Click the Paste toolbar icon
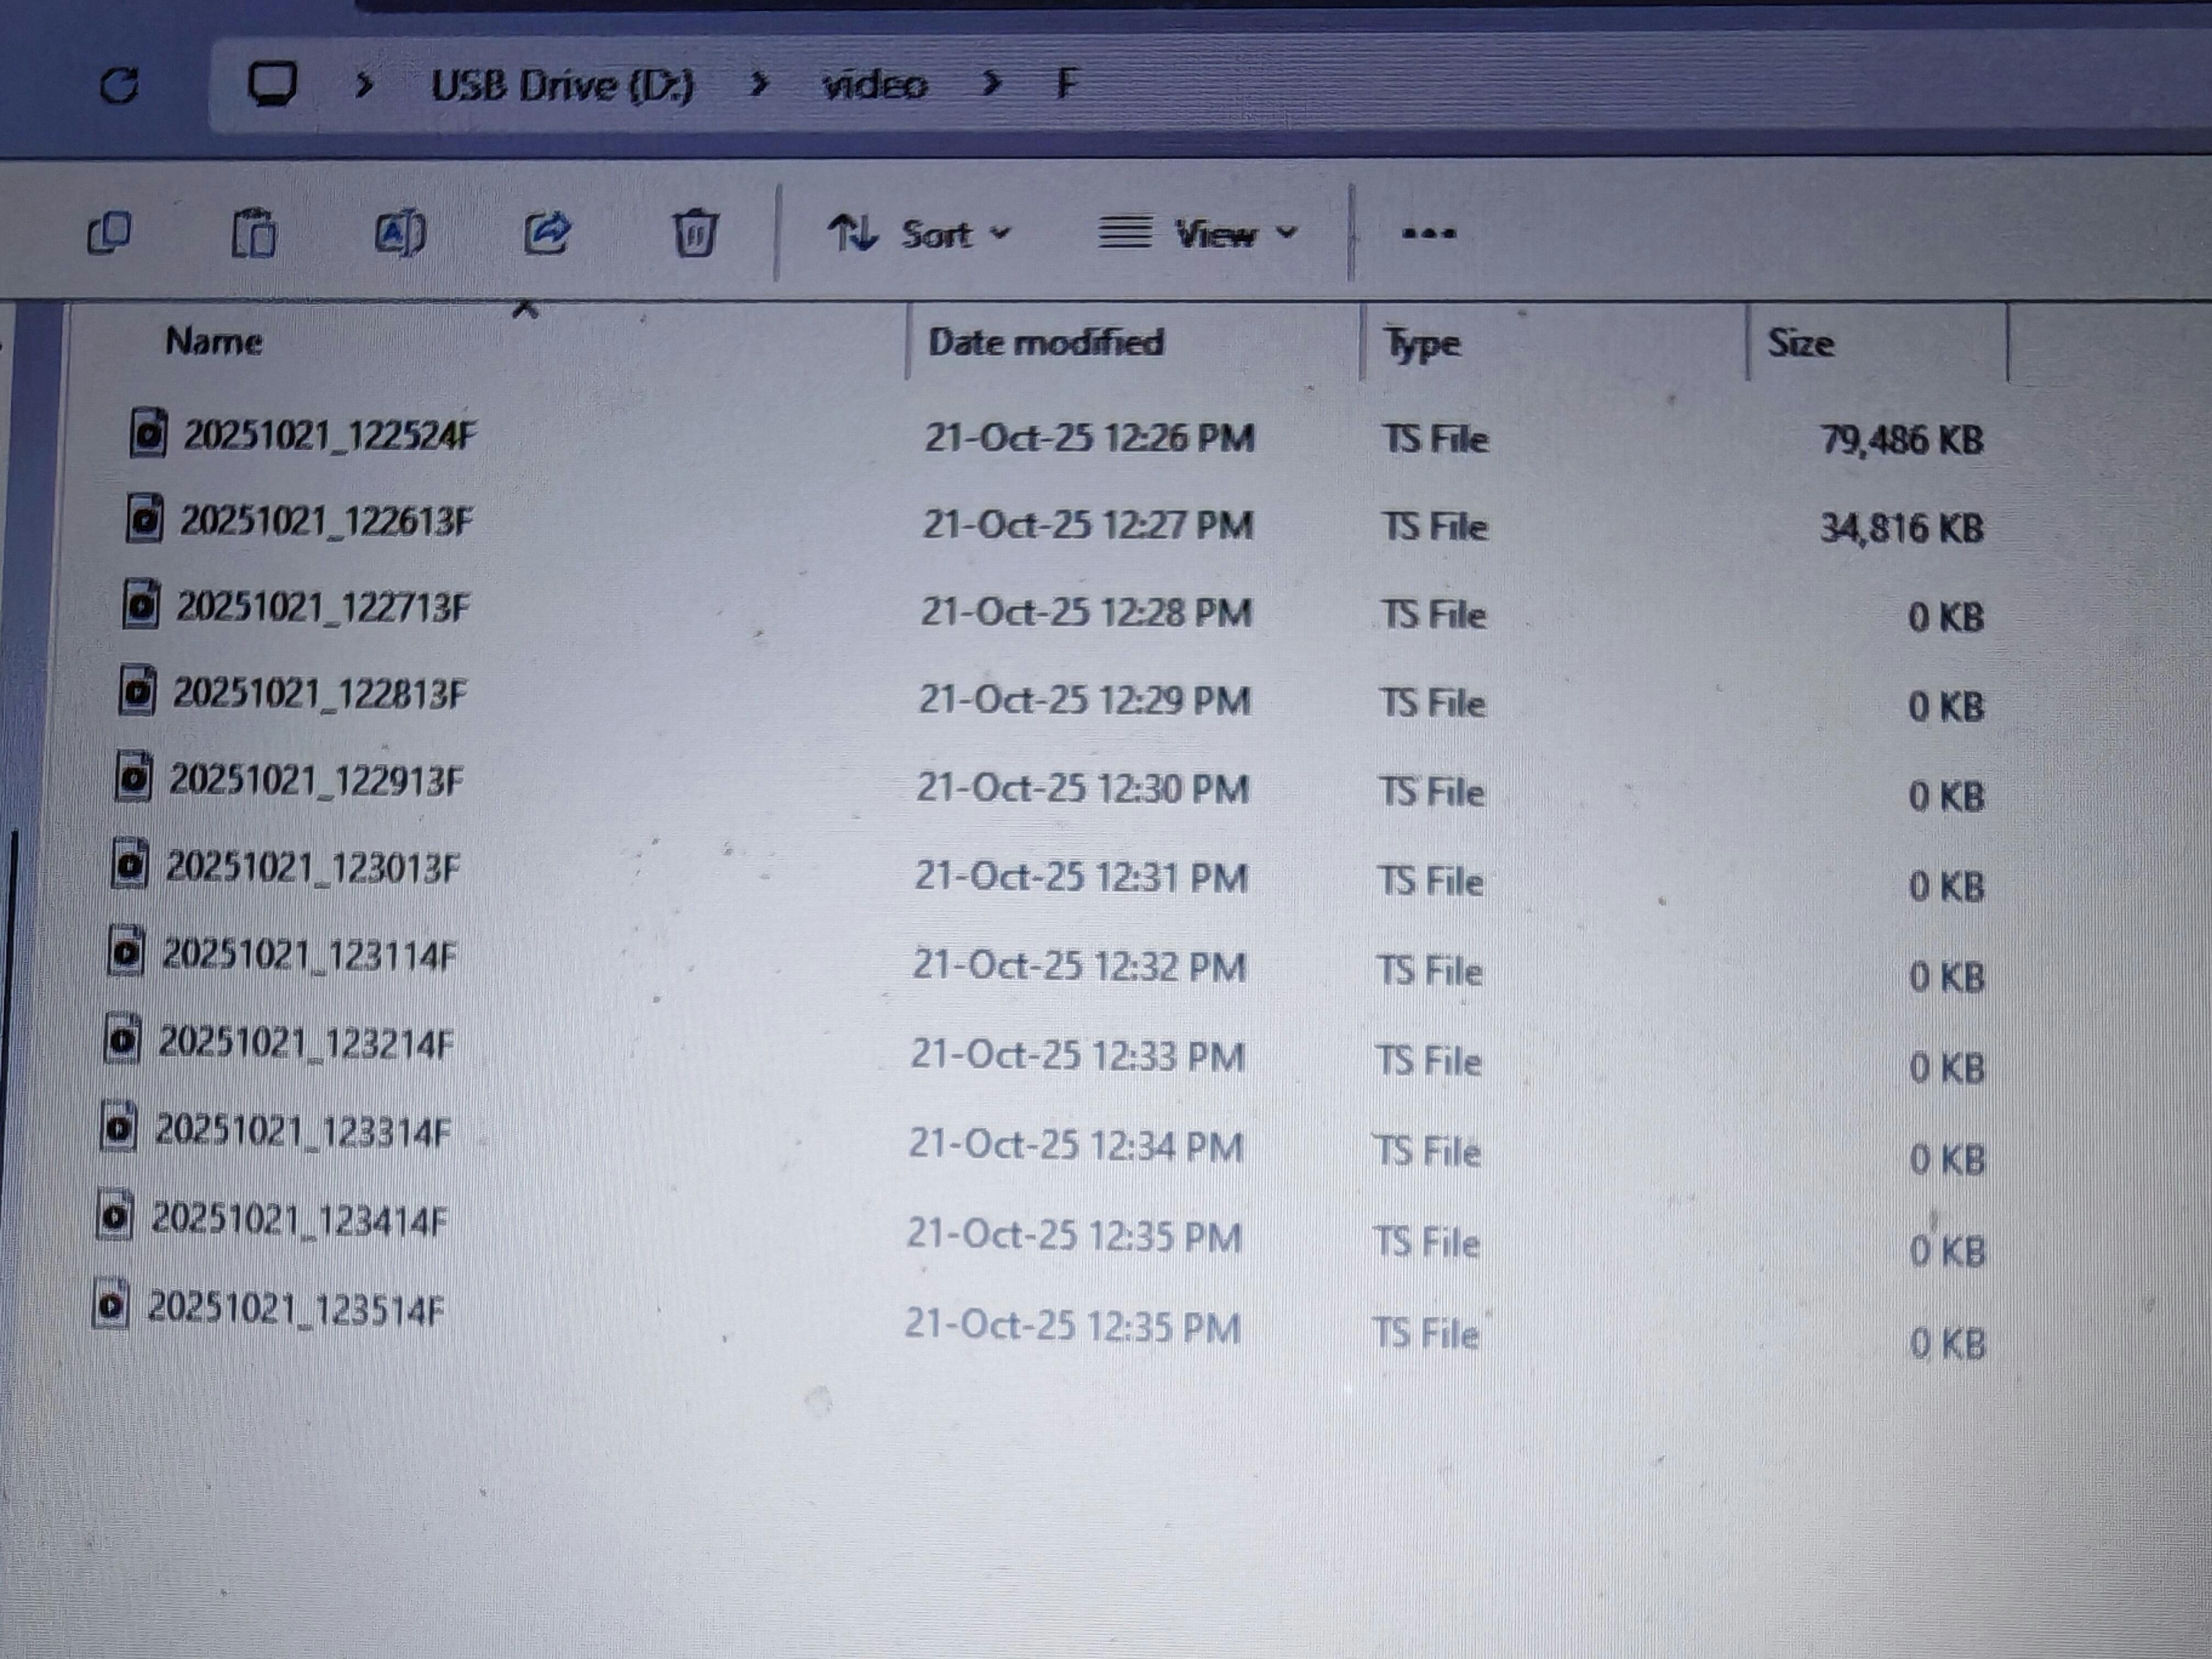 [x=254, y=234]
